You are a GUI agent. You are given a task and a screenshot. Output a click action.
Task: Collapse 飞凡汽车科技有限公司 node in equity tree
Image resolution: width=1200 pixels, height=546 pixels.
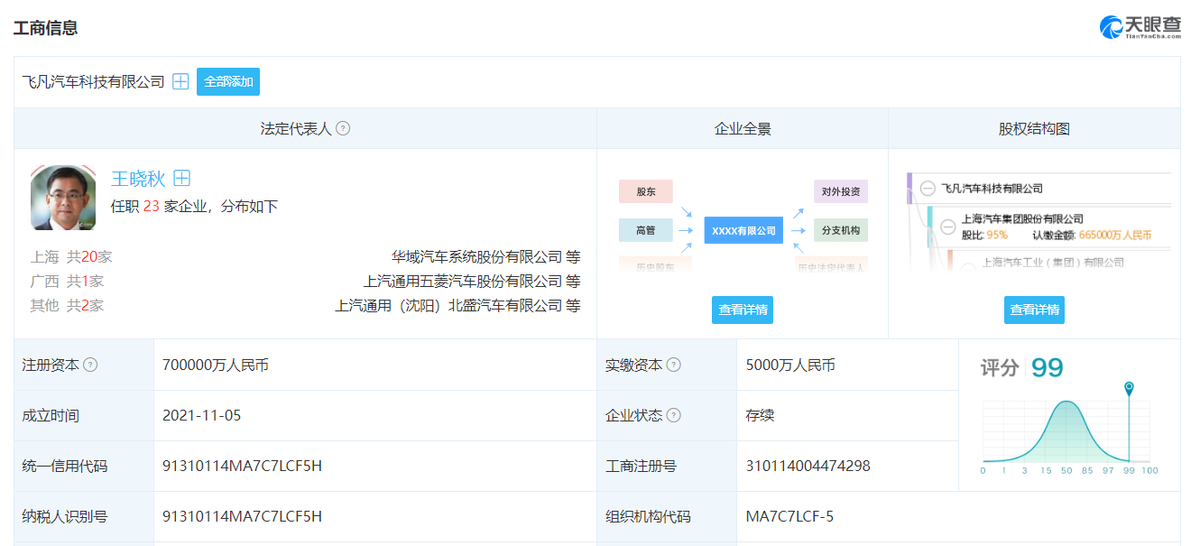pos(927,188)
